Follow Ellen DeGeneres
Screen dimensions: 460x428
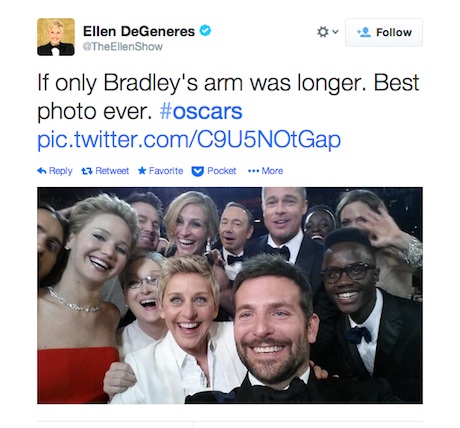coord(384,32)
